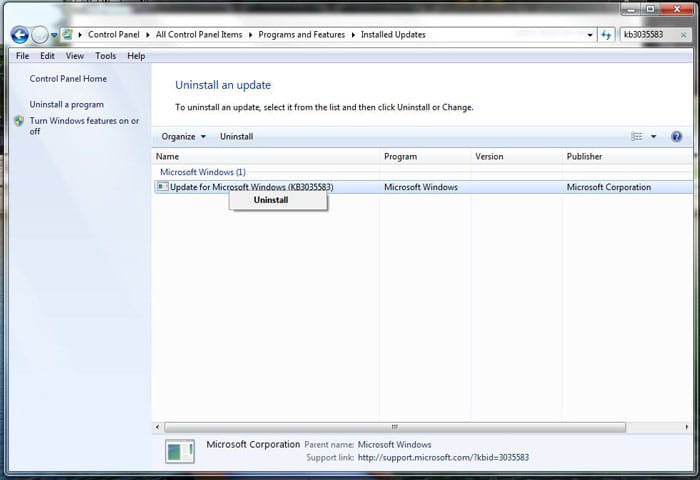Image resolution: width=700 pixels, height=480 pixels.
Task: Minimize the window
Action: 631,9
